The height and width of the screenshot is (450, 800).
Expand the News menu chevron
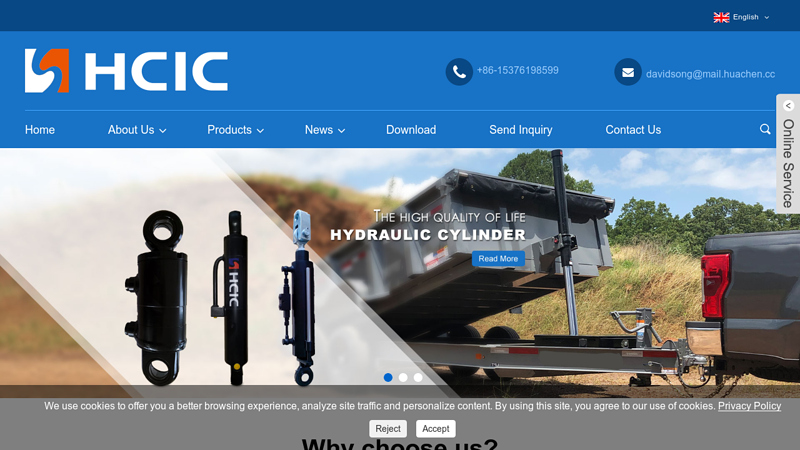pos(341,131)
